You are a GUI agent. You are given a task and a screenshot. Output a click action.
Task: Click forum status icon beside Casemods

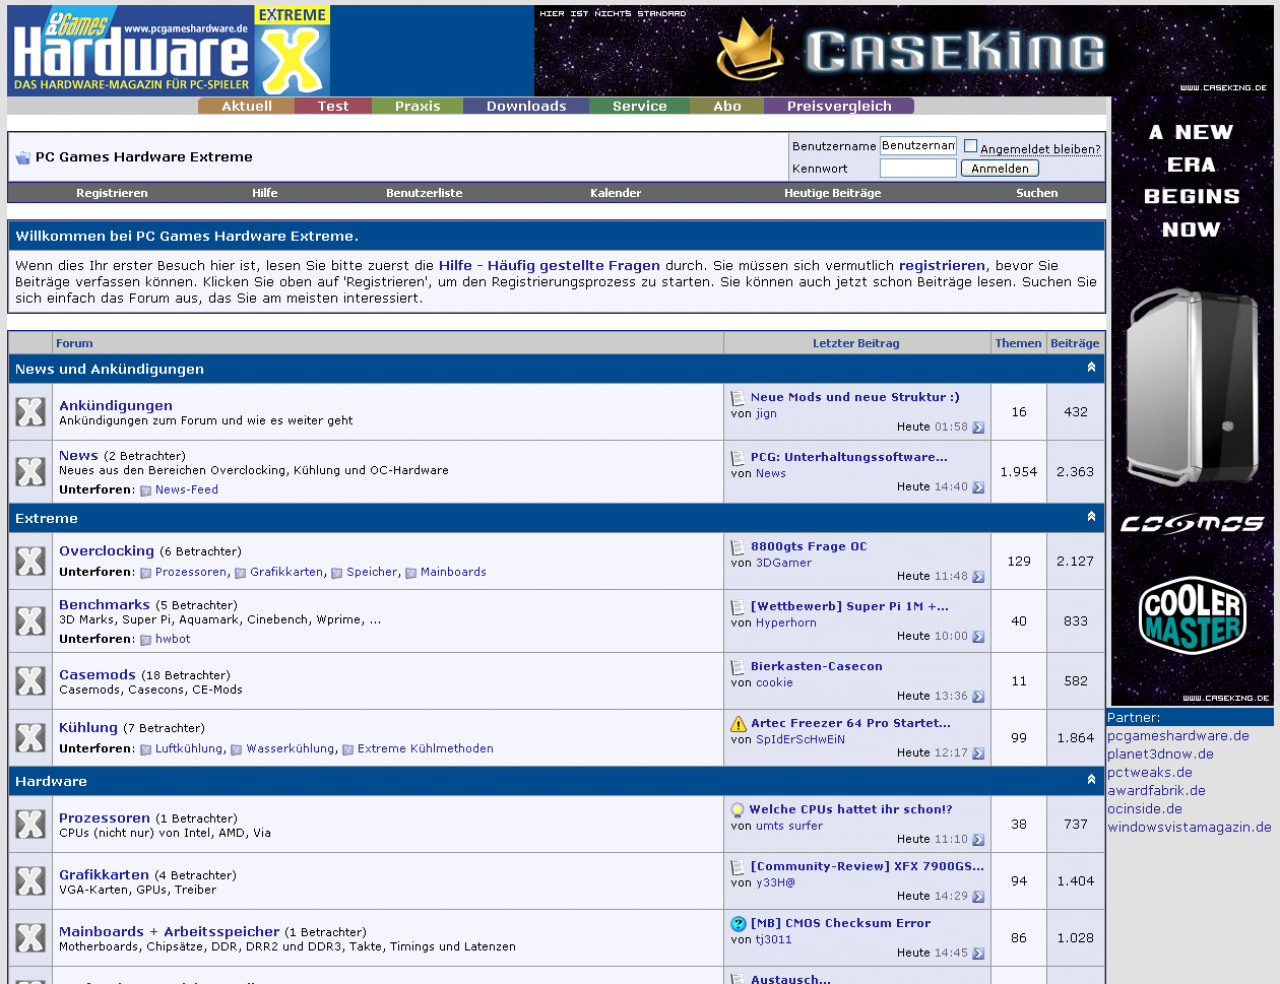click(x=30, y=681)
